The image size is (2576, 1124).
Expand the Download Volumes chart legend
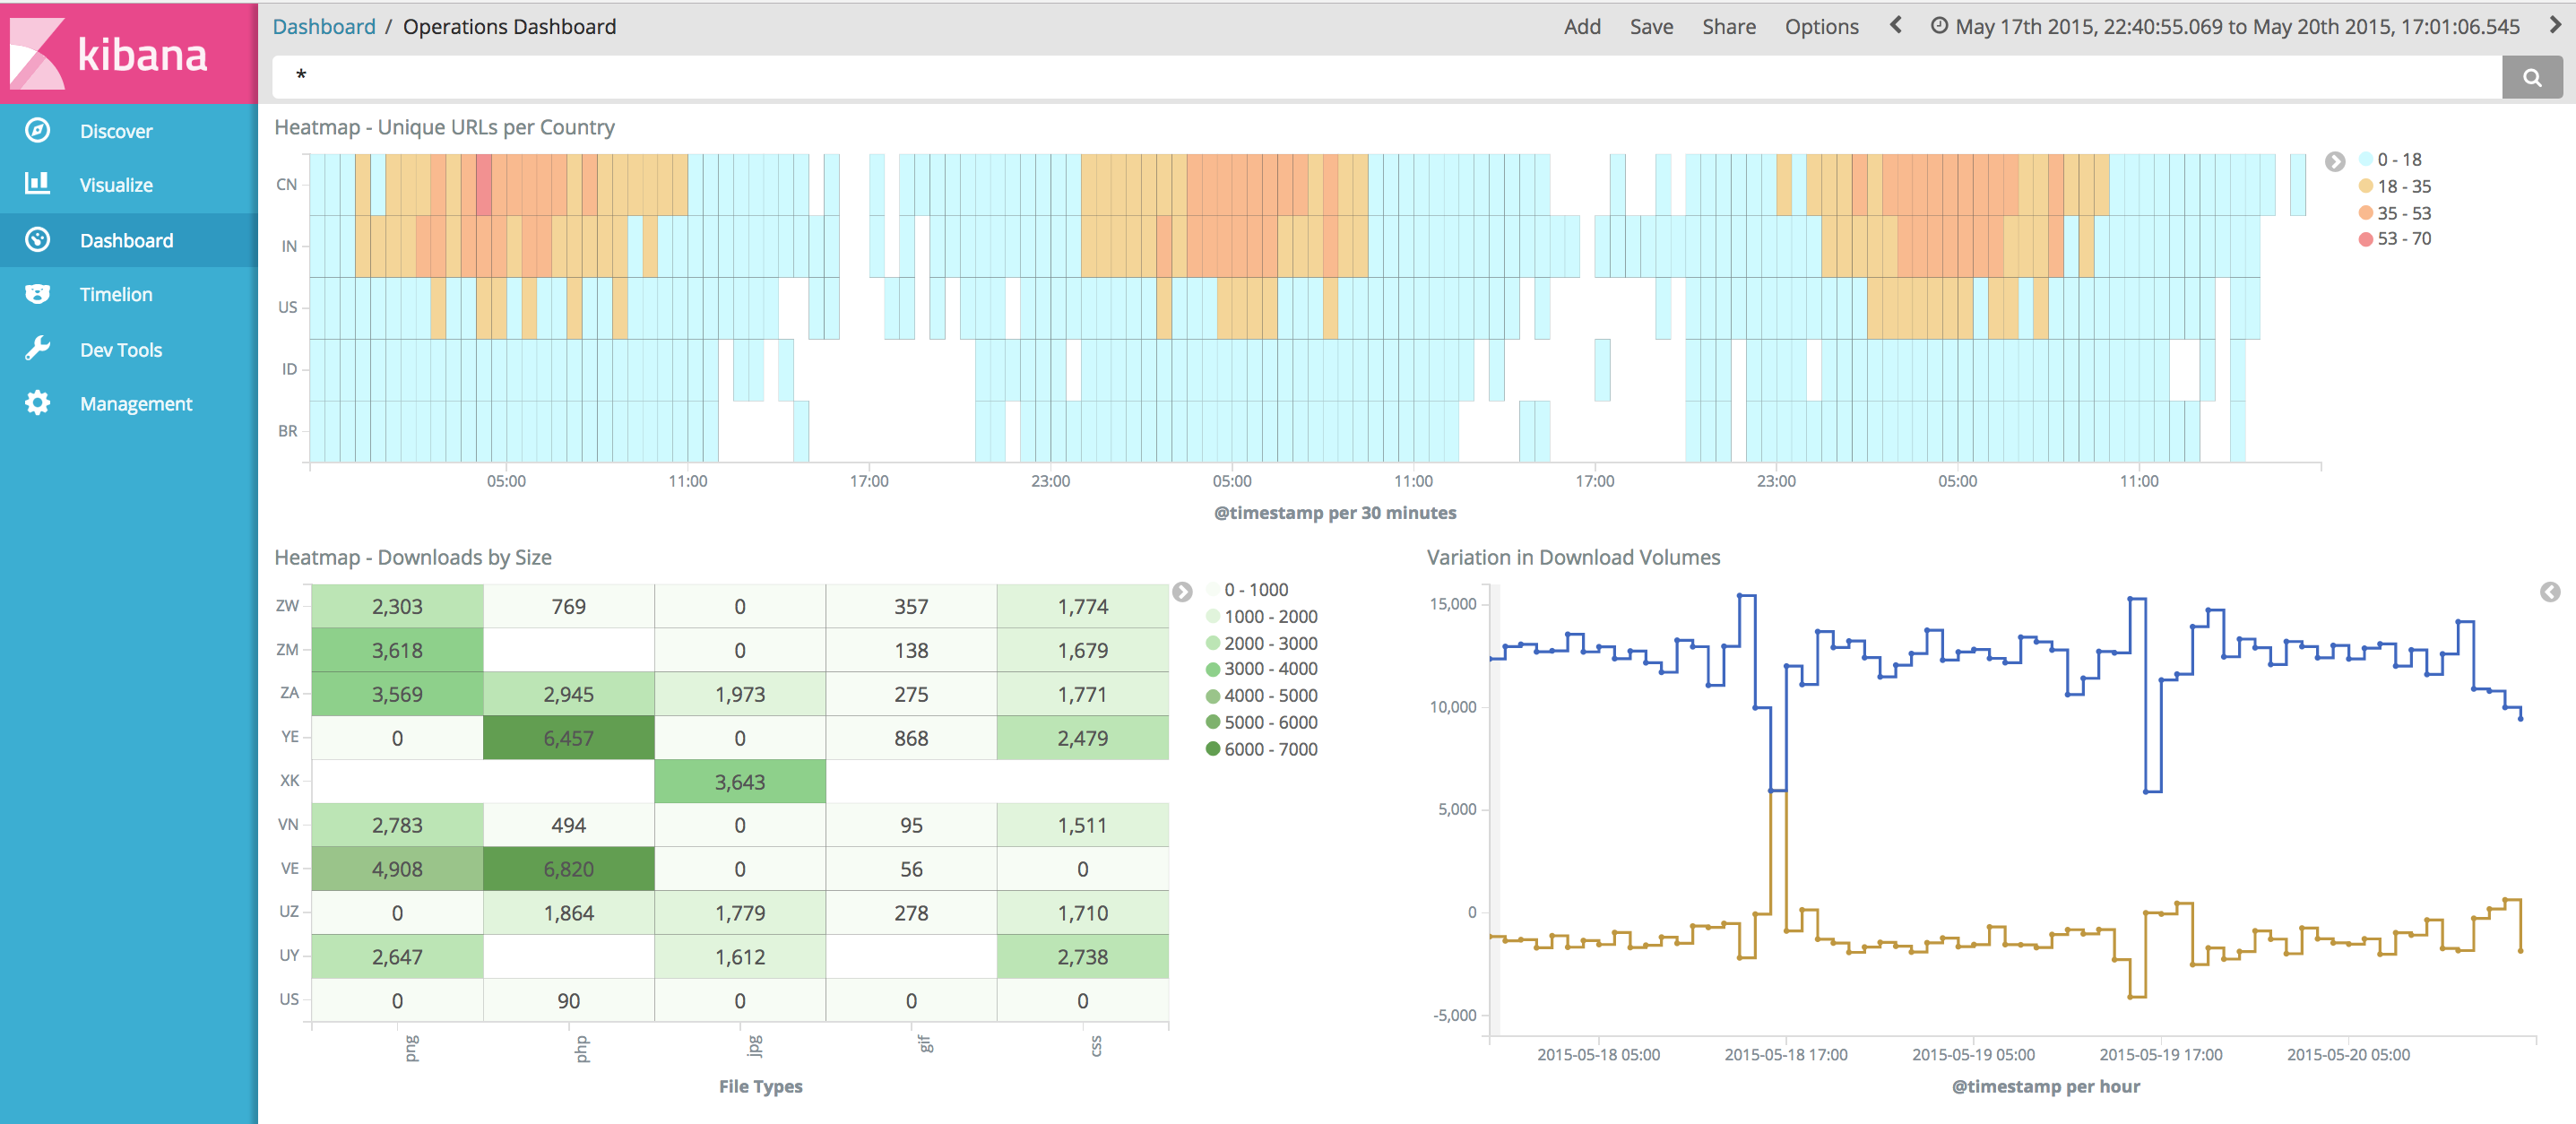coord(2550,592)
